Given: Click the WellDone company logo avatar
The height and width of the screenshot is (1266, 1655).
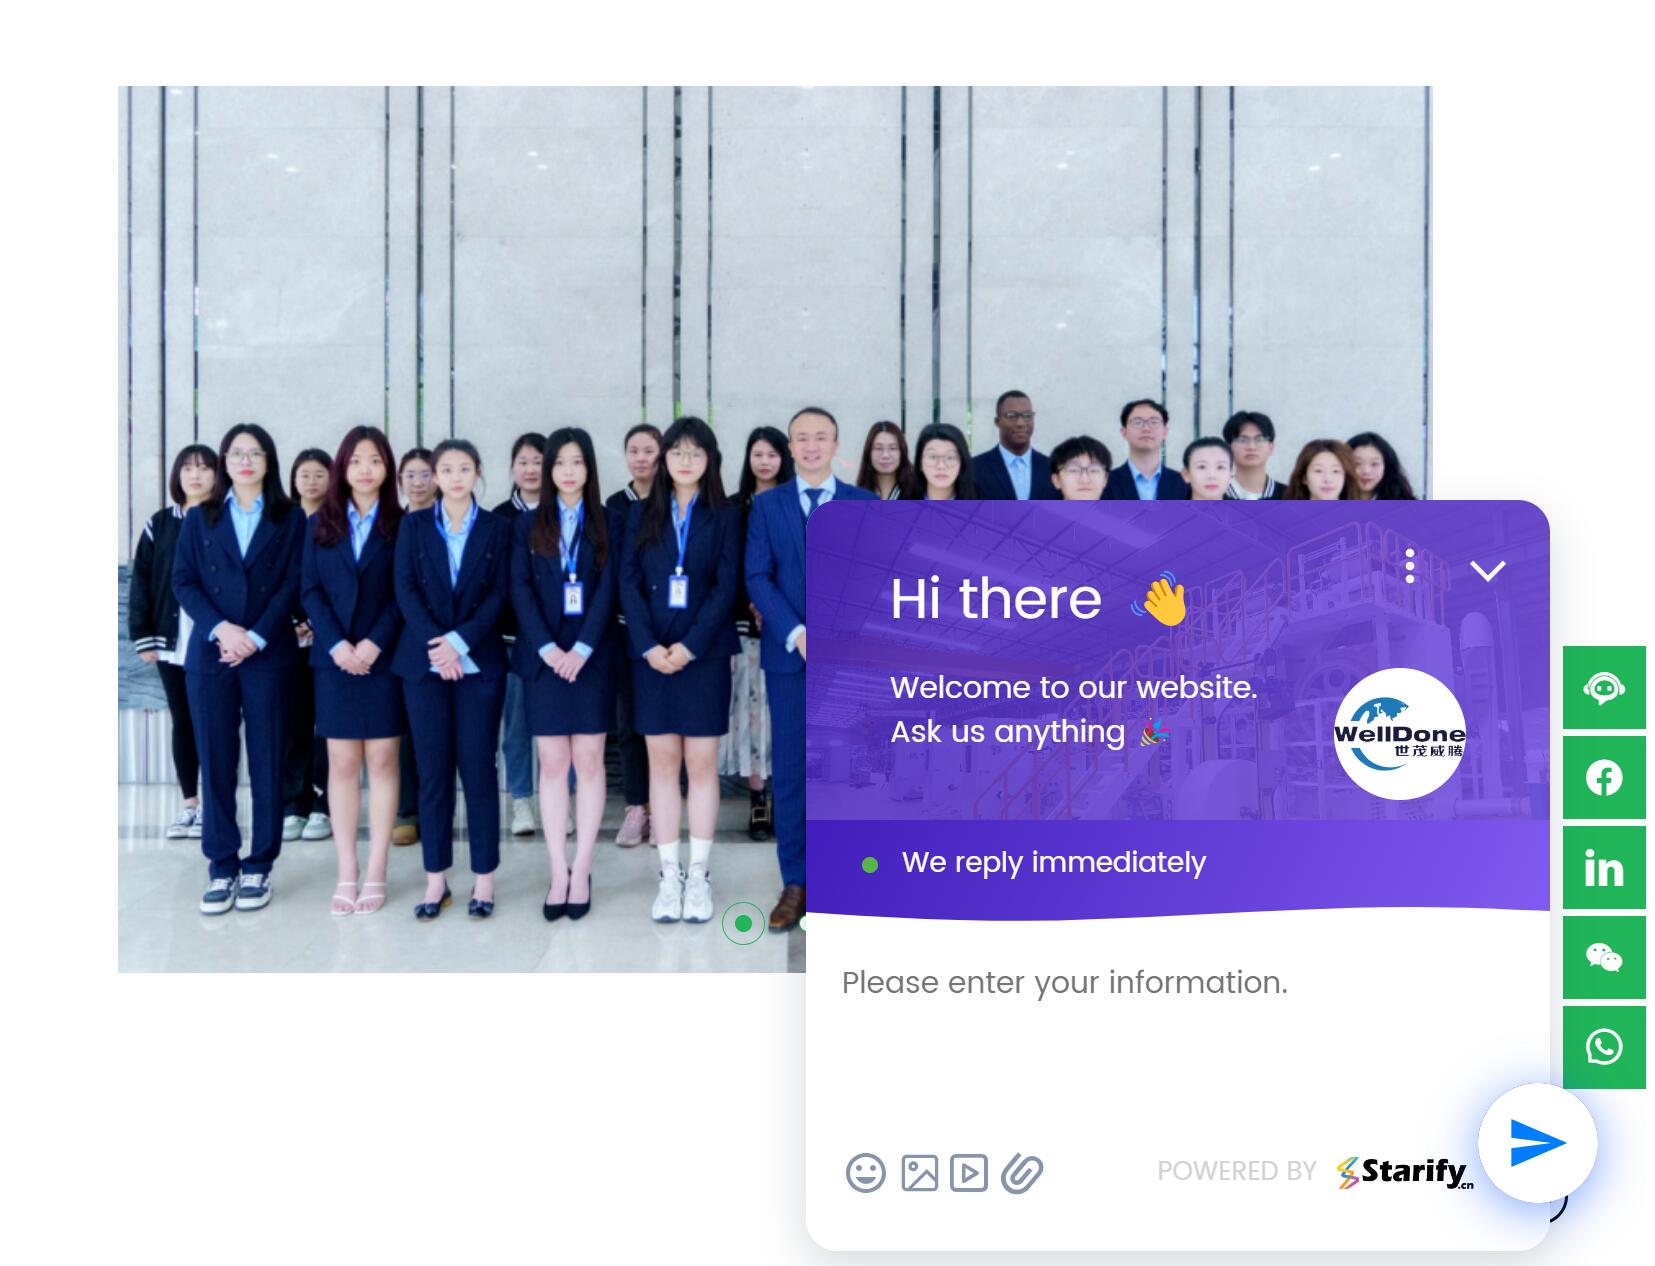Looking at the screenshot, I should pyautogui.click(x=1399, y=734).
